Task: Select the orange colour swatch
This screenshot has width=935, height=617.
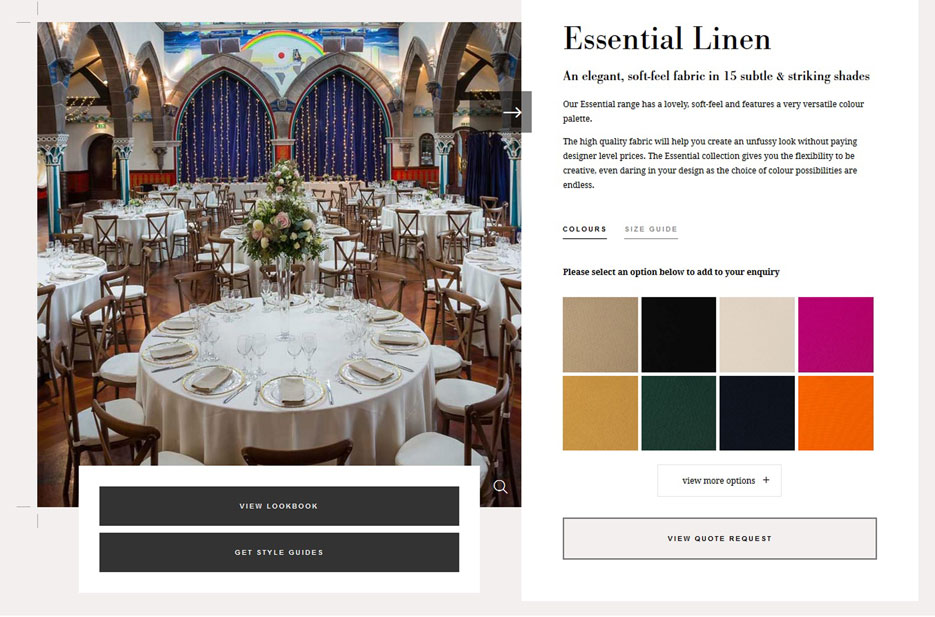Action: pos(836,413)
